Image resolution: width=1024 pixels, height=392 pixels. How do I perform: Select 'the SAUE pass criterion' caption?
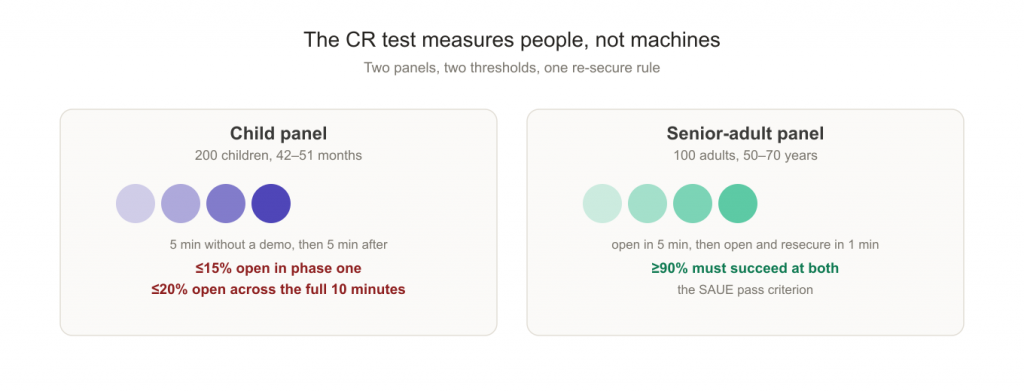(745, 290)
